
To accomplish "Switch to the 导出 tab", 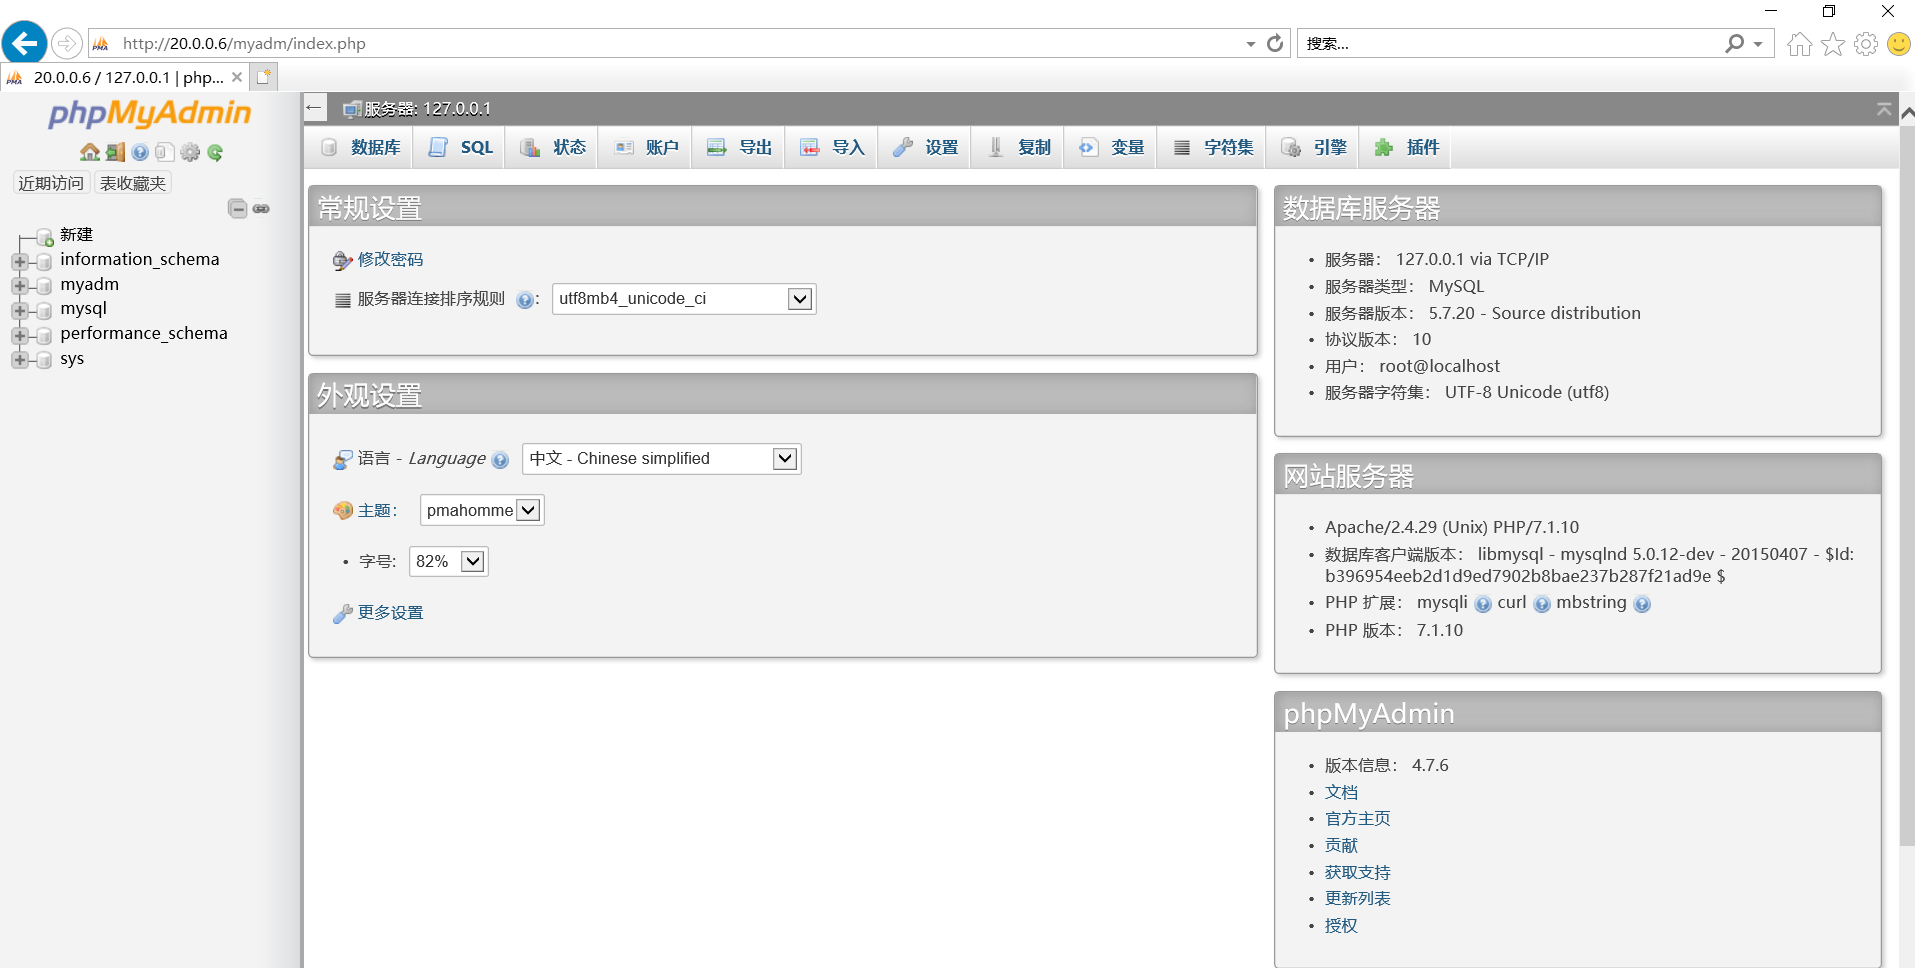I will 740,147.
